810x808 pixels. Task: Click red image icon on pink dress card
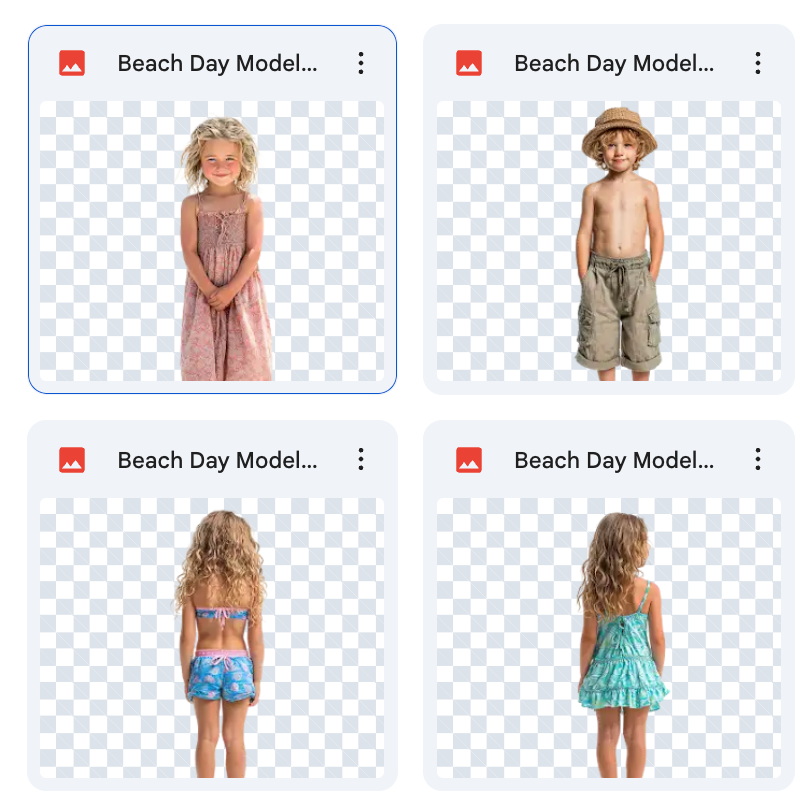pyautogui.click(x=72, y=63)
